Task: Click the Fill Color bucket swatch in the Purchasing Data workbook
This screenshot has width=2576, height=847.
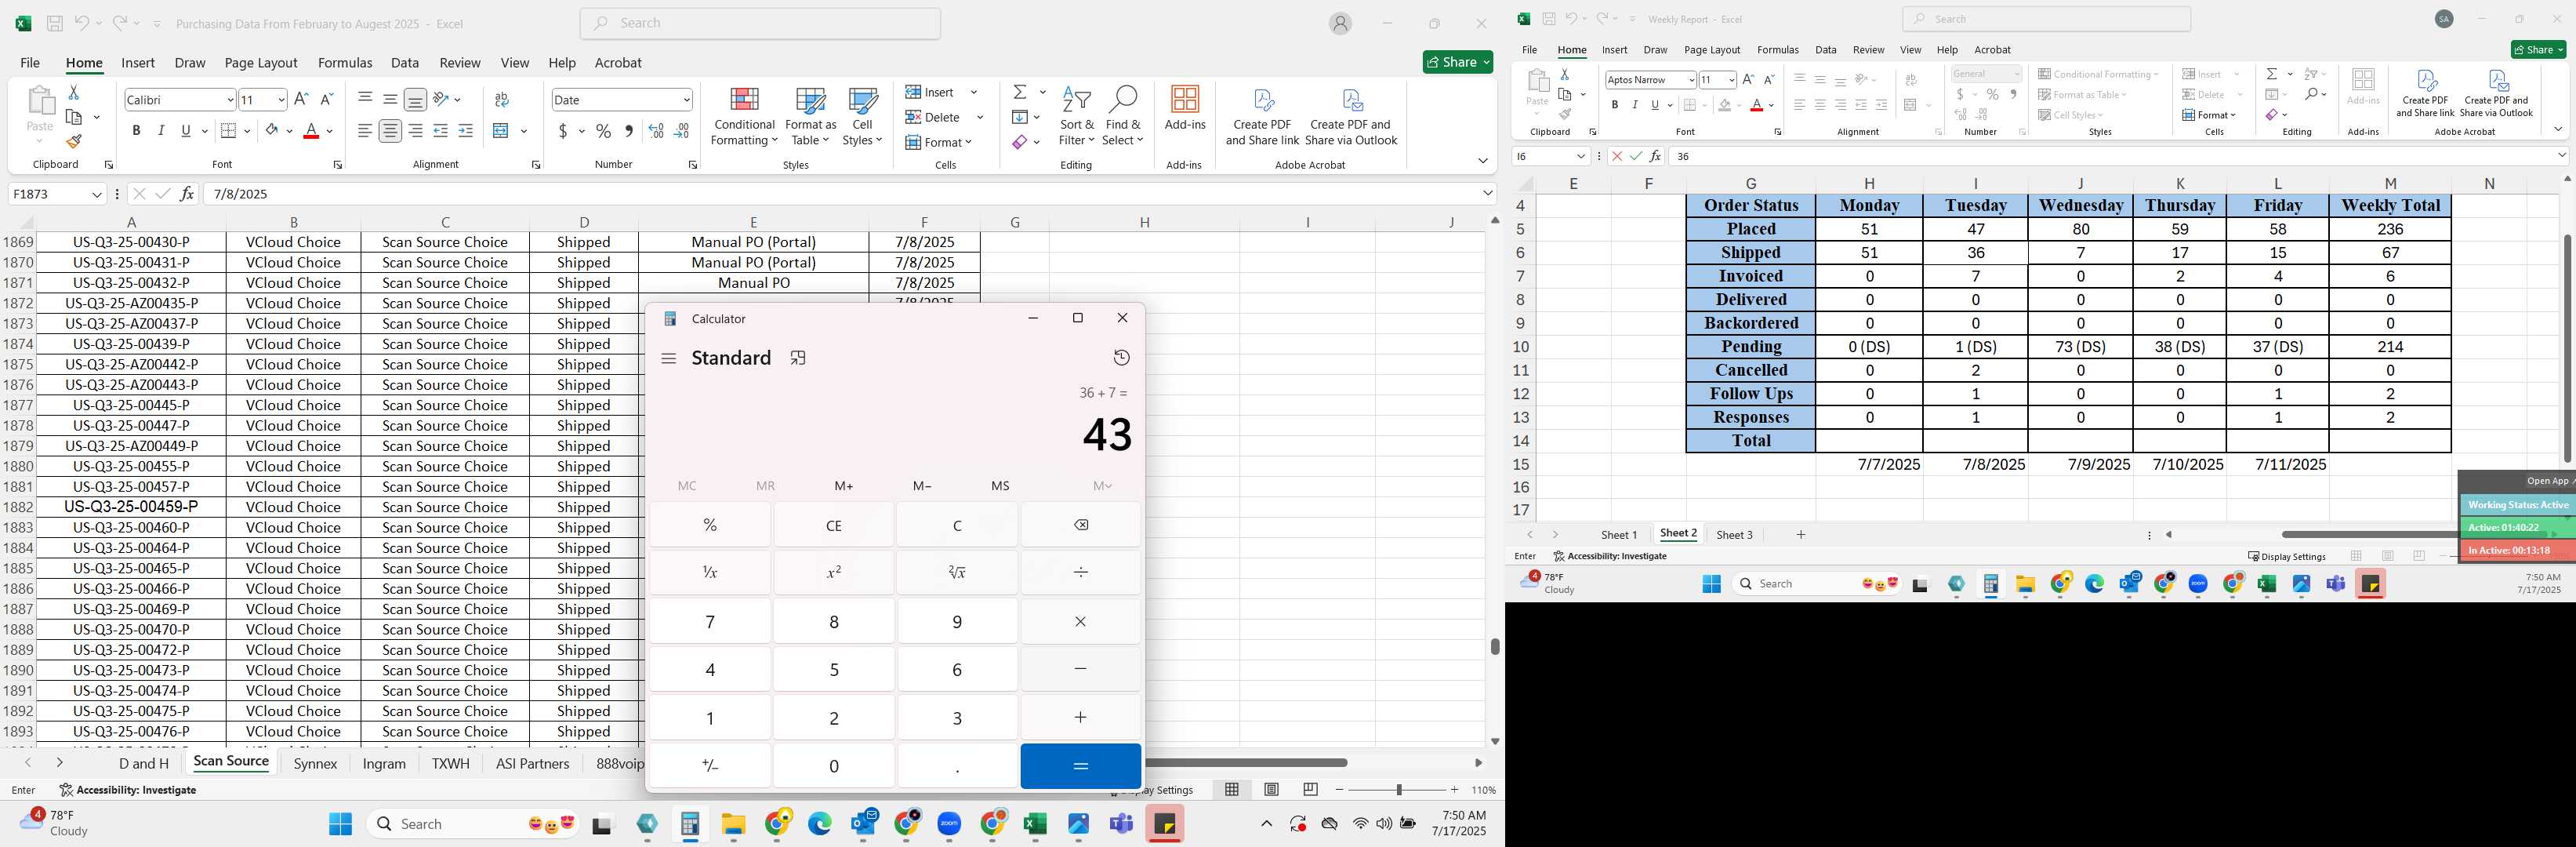Action: [x=271, y=131]
